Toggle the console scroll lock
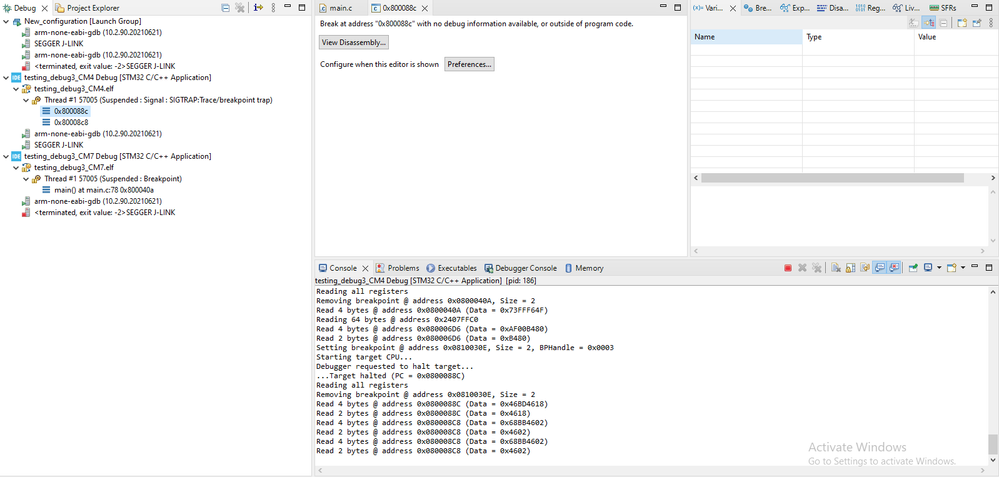 click(x=851, y=268)
